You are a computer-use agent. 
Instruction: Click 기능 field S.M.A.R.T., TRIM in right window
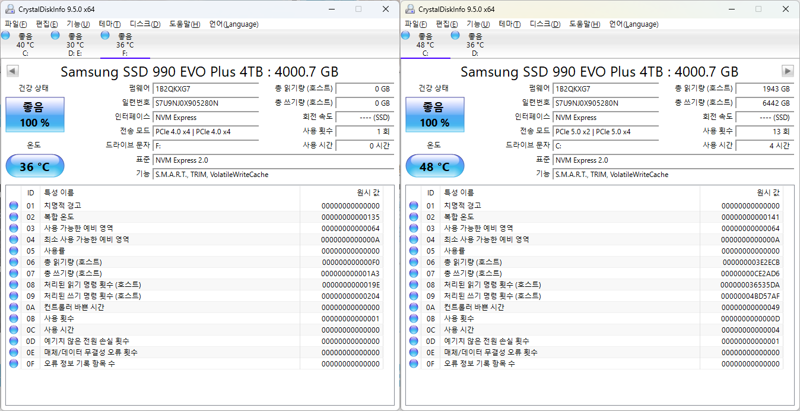tap(673, 174)
